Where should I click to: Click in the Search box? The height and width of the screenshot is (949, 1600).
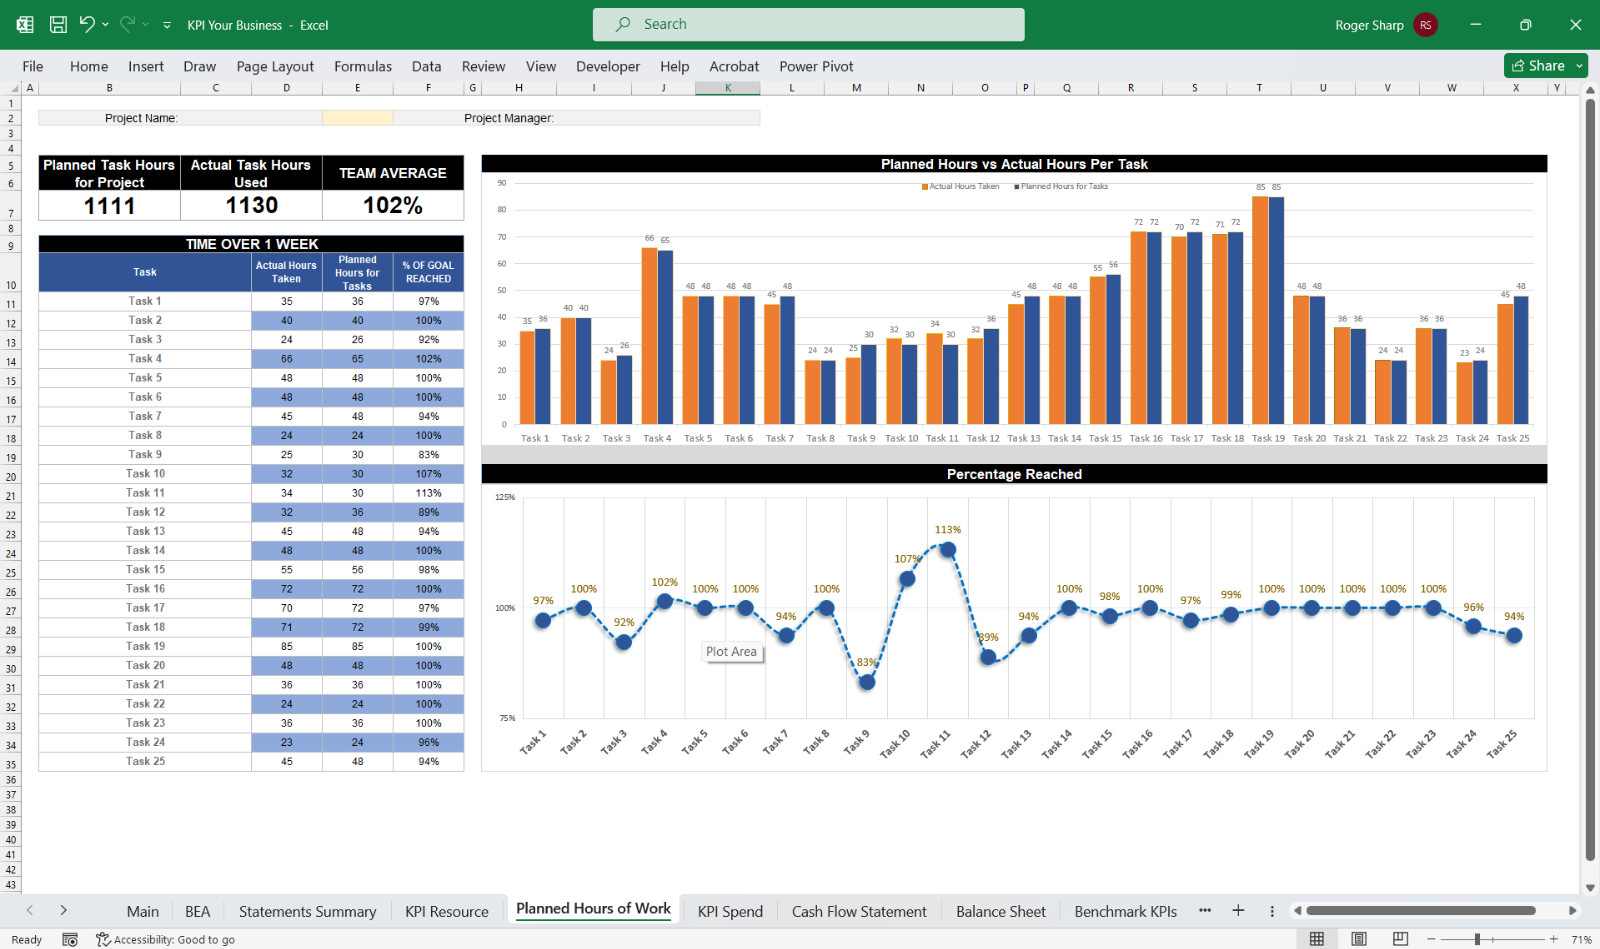(808, 24)
